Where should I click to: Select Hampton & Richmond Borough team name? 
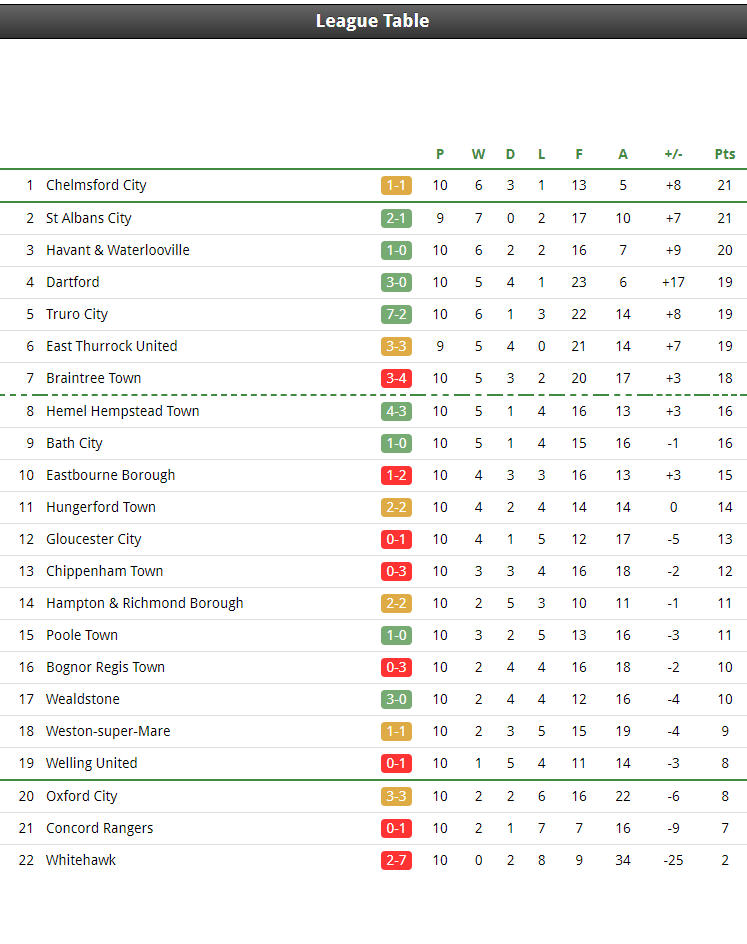click(145, 603)
